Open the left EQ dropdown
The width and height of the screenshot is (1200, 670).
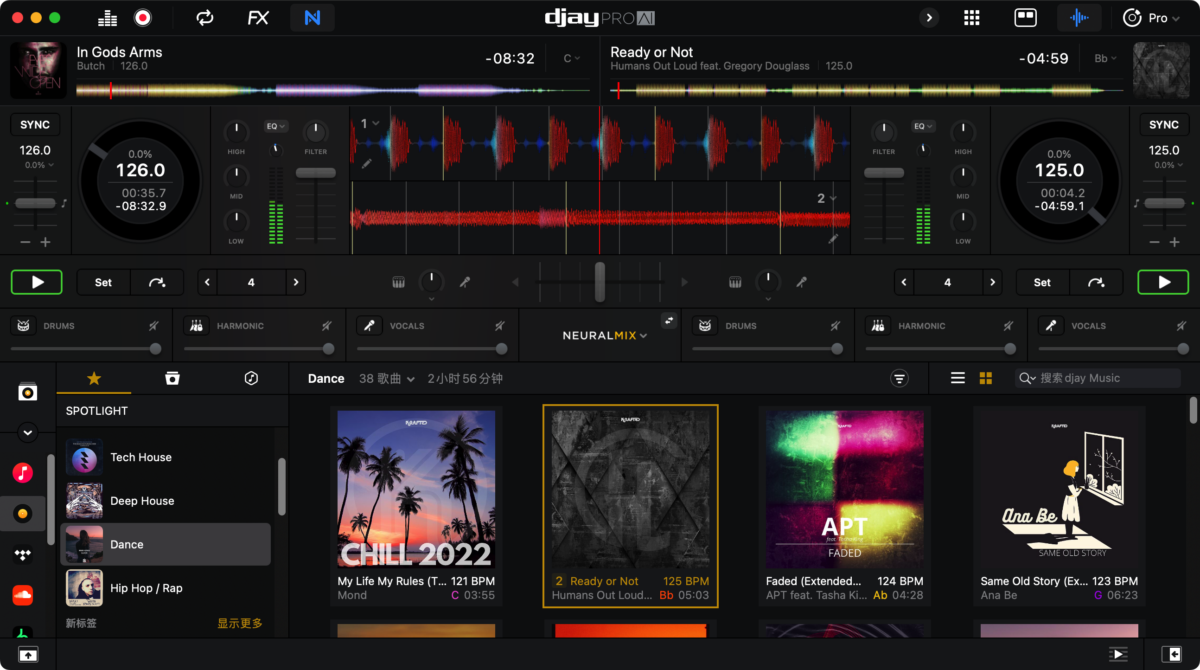276,126
